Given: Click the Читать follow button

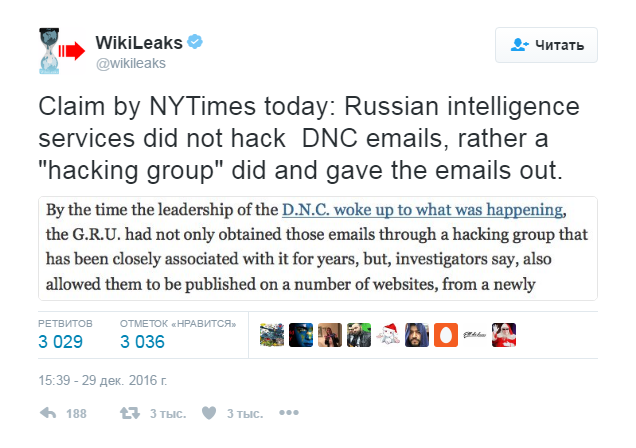Looking at the screenshot, I should coord(546,44).
